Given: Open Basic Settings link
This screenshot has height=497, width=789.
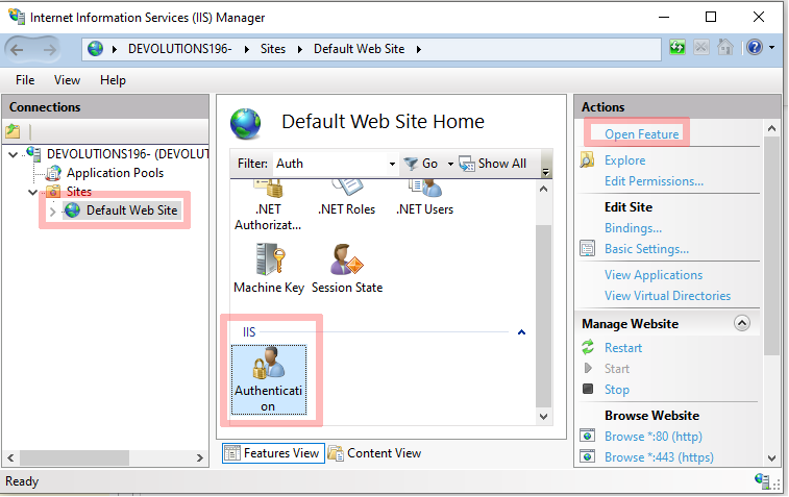Looking at the screenshot, I should (x=647, y=249).
